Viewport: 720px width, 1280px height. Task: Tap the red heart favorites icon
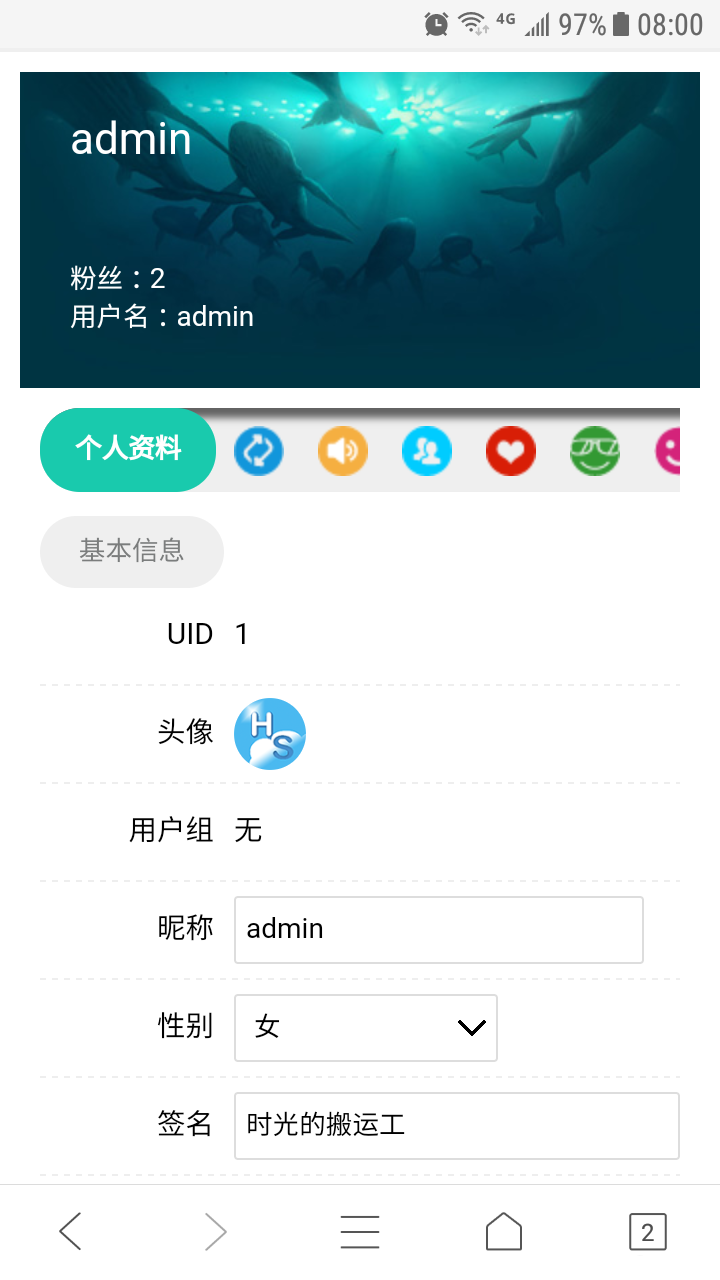[511, 451]
